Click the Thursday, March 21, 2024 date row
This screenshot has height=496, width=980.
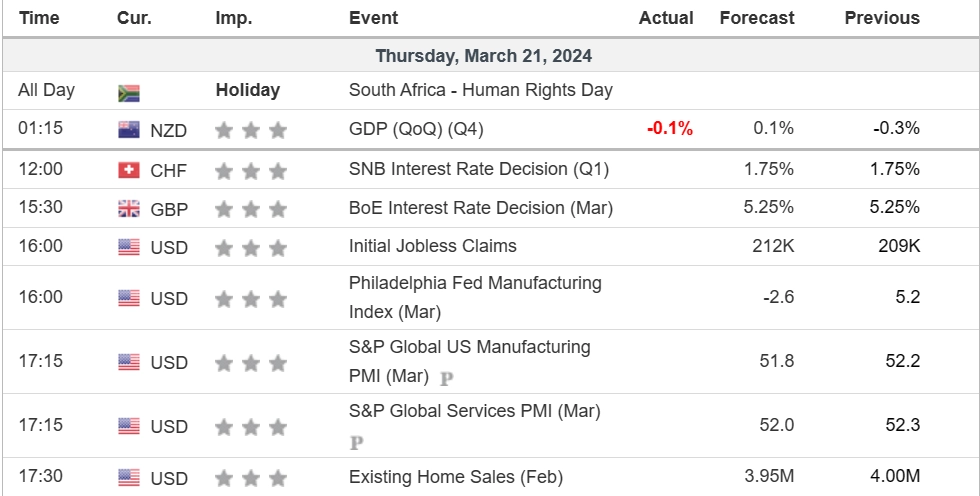(490, 56)
